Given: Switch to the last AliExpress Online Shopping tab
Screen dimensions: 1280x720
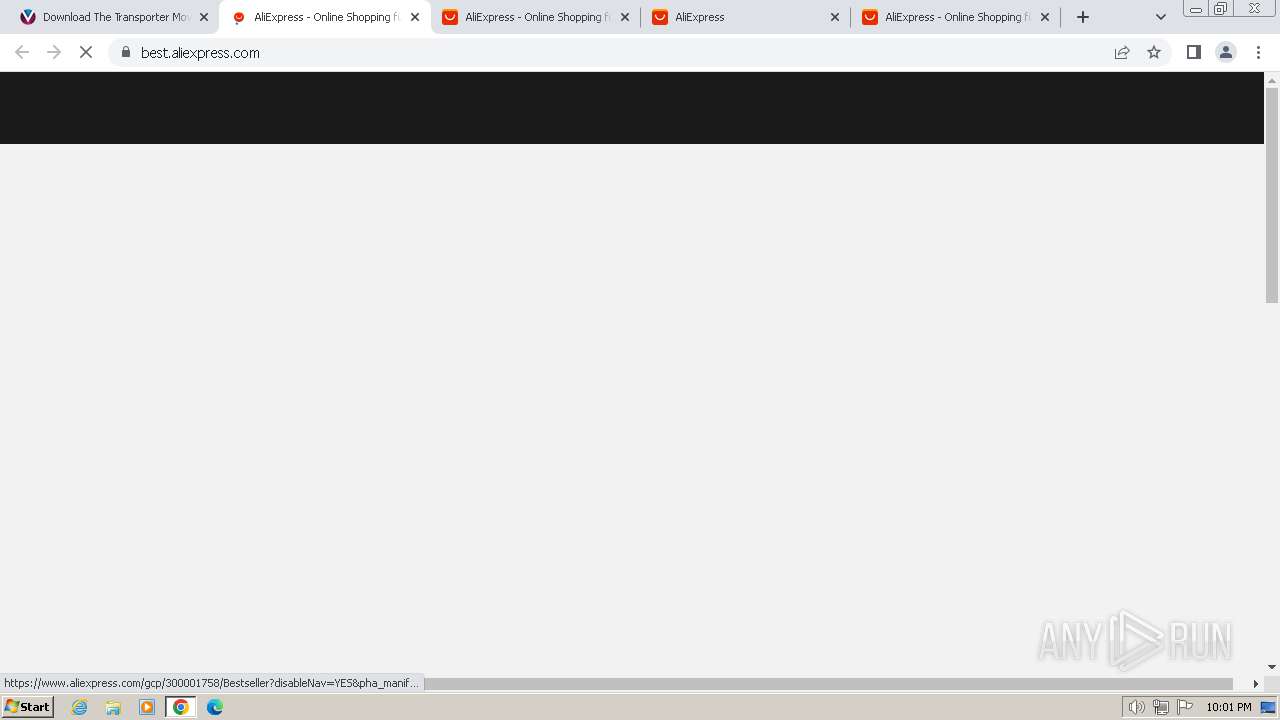Looking at the screenshot, I should pos(955,17).
